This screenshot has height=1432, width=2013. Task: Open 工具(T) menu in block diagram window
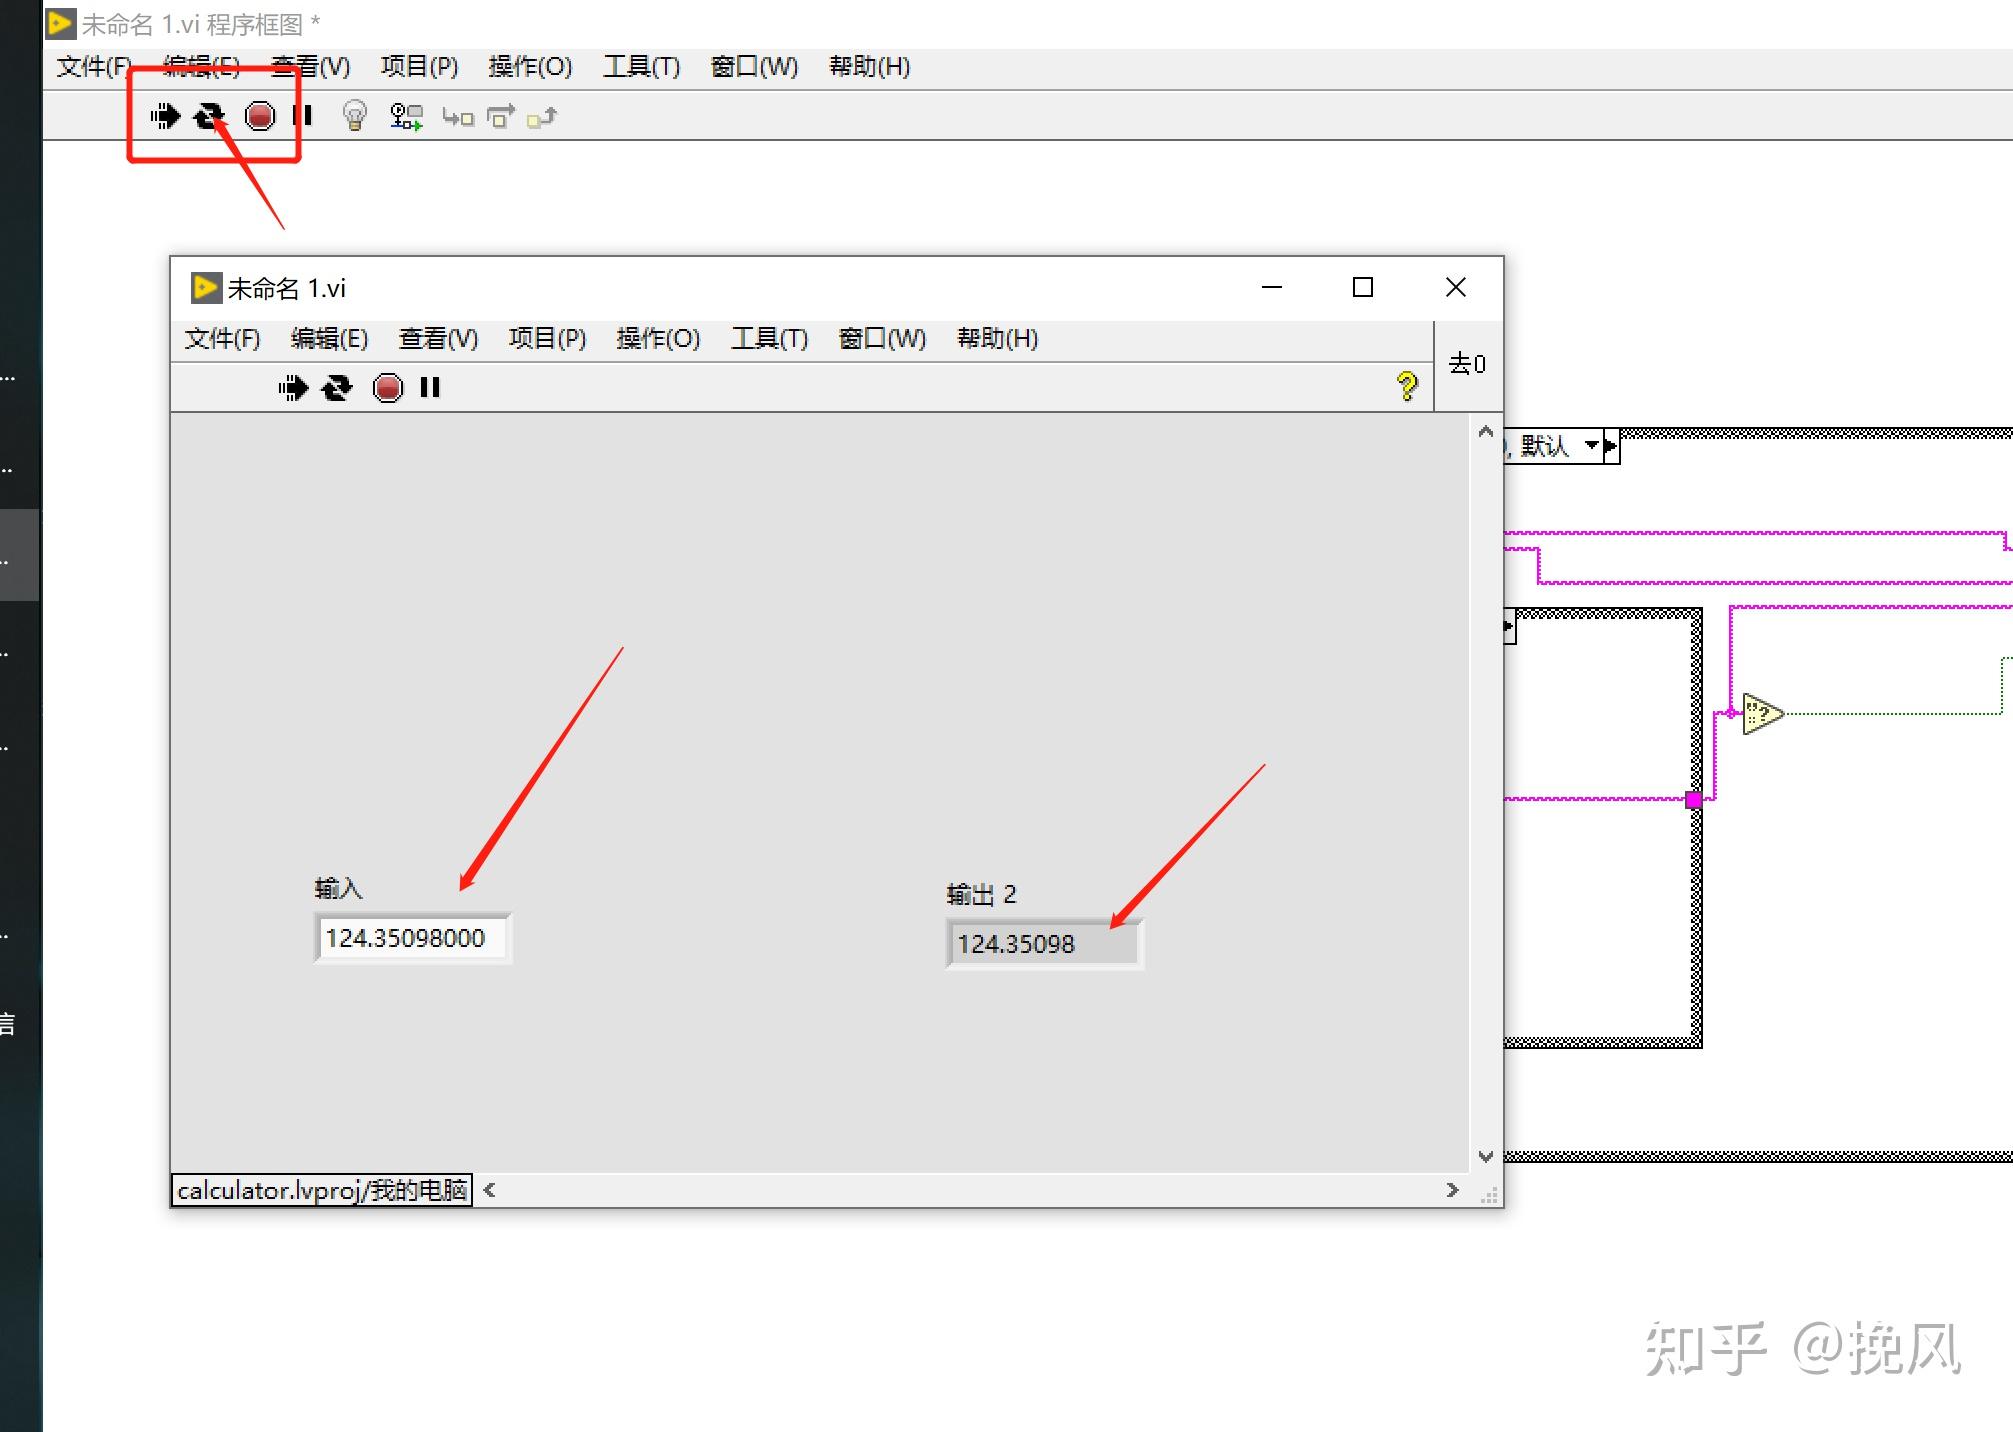(x=641, y=67)
